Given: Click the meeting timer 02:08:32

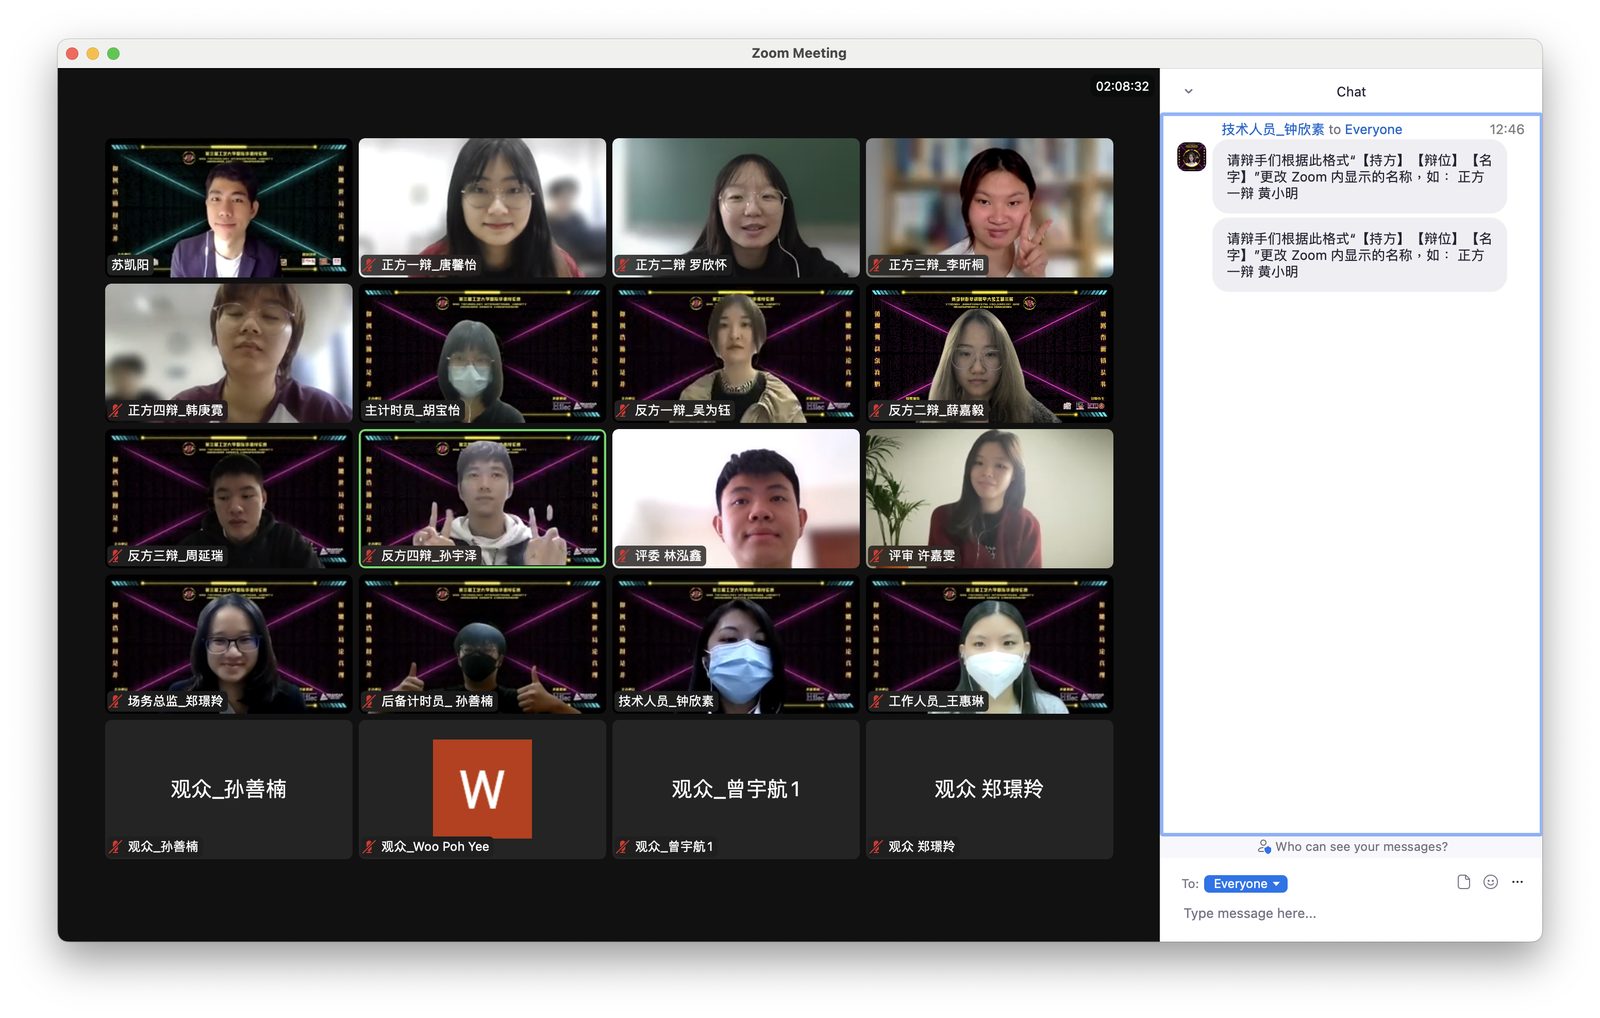Looking at the screenshot, I should 1122,87.
